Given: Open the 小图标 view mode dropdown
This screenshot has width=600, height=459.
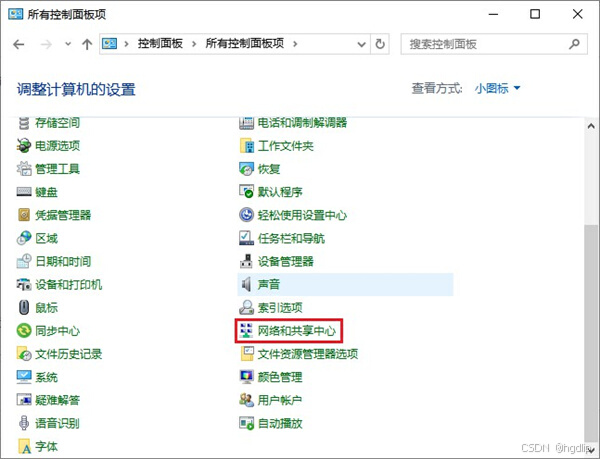Looking at the screenshot, I should click(x=497, y=88).
